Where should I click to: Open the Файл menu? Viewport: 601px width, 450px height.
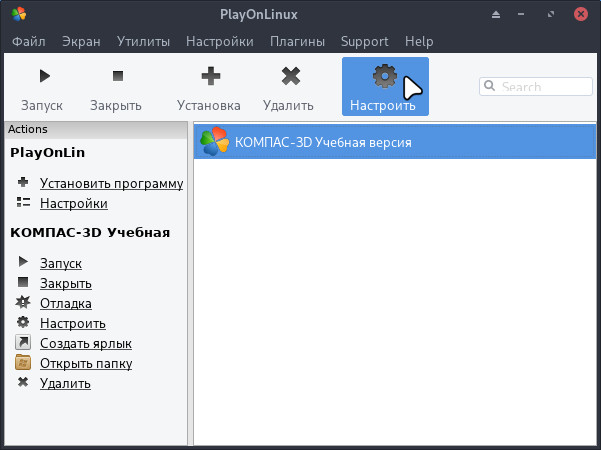click(x=29, y=41)
